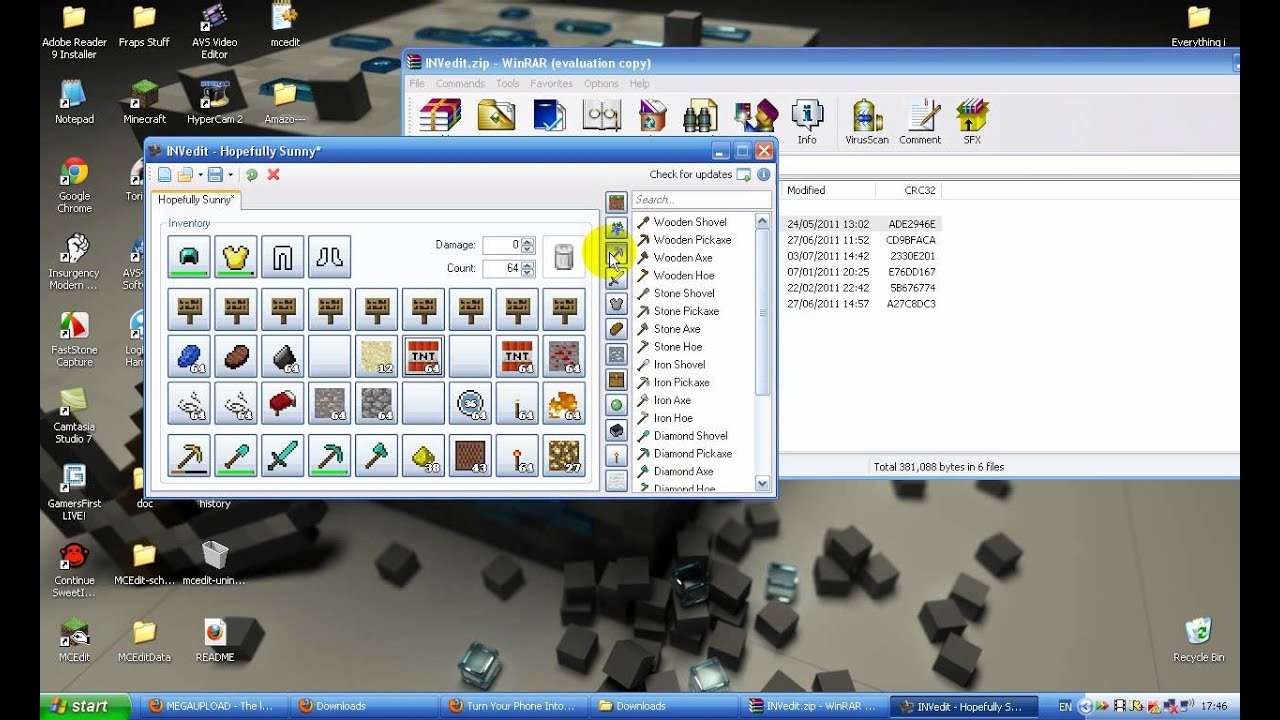Image resolution: width=1280 pixels, height=720 pixels.
Task: Decrease Count with the down stepper arrow
Action: point(528,273)
